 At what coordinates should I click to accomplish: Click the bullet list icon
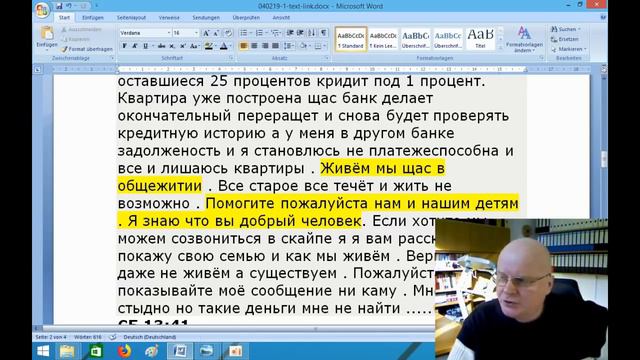coord(244,33)
